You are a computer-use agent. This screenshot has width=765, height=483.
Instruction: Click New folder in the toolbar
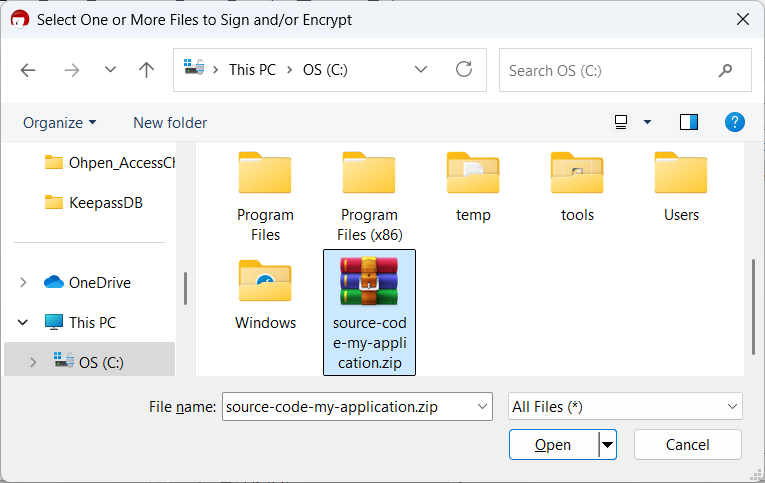(170, 122)
